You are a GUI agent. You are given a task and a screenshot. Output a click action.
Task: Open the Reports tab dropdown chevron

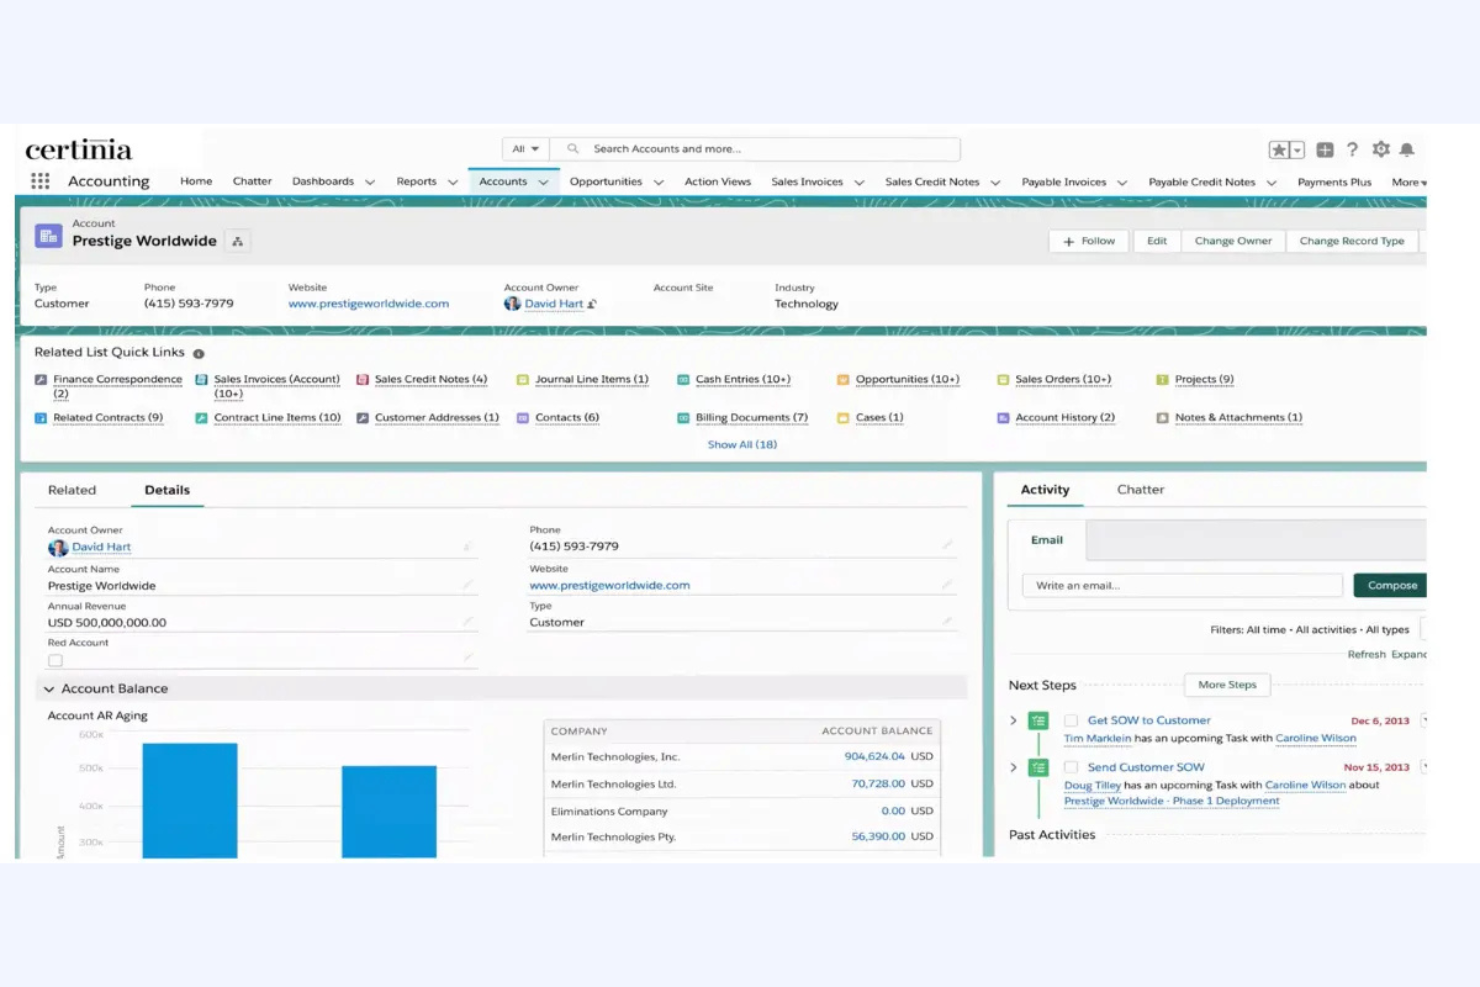[x=452, y=182]
